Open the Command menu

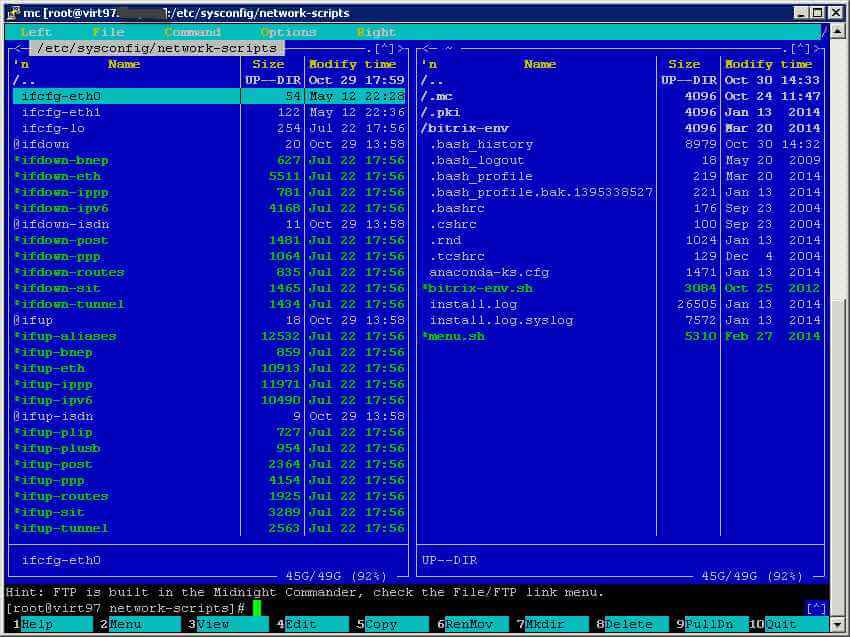coord(192,32)
